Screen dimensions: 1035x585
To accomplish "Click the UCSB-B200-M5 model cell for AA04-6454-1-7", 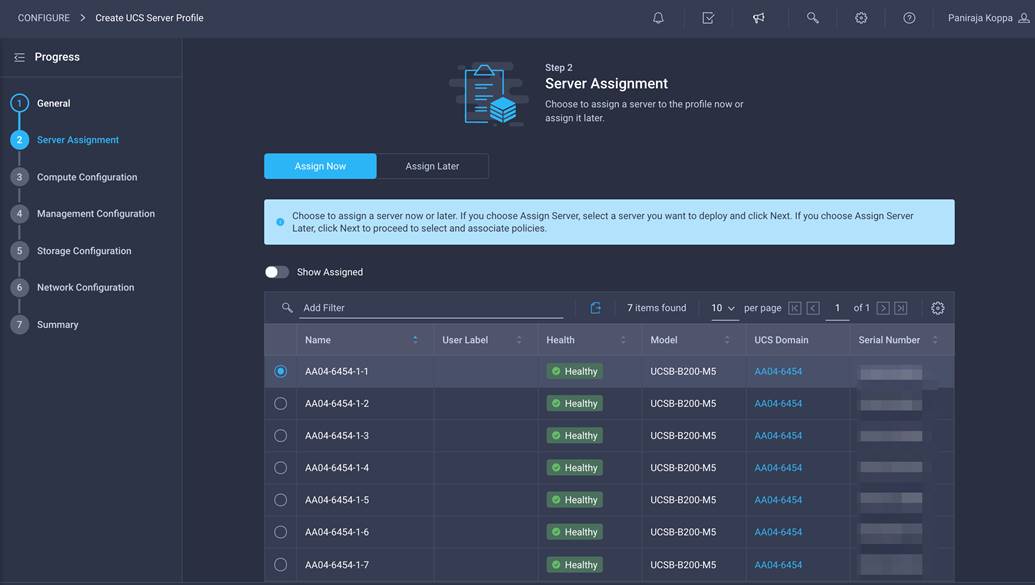I will tap(683, 565).
